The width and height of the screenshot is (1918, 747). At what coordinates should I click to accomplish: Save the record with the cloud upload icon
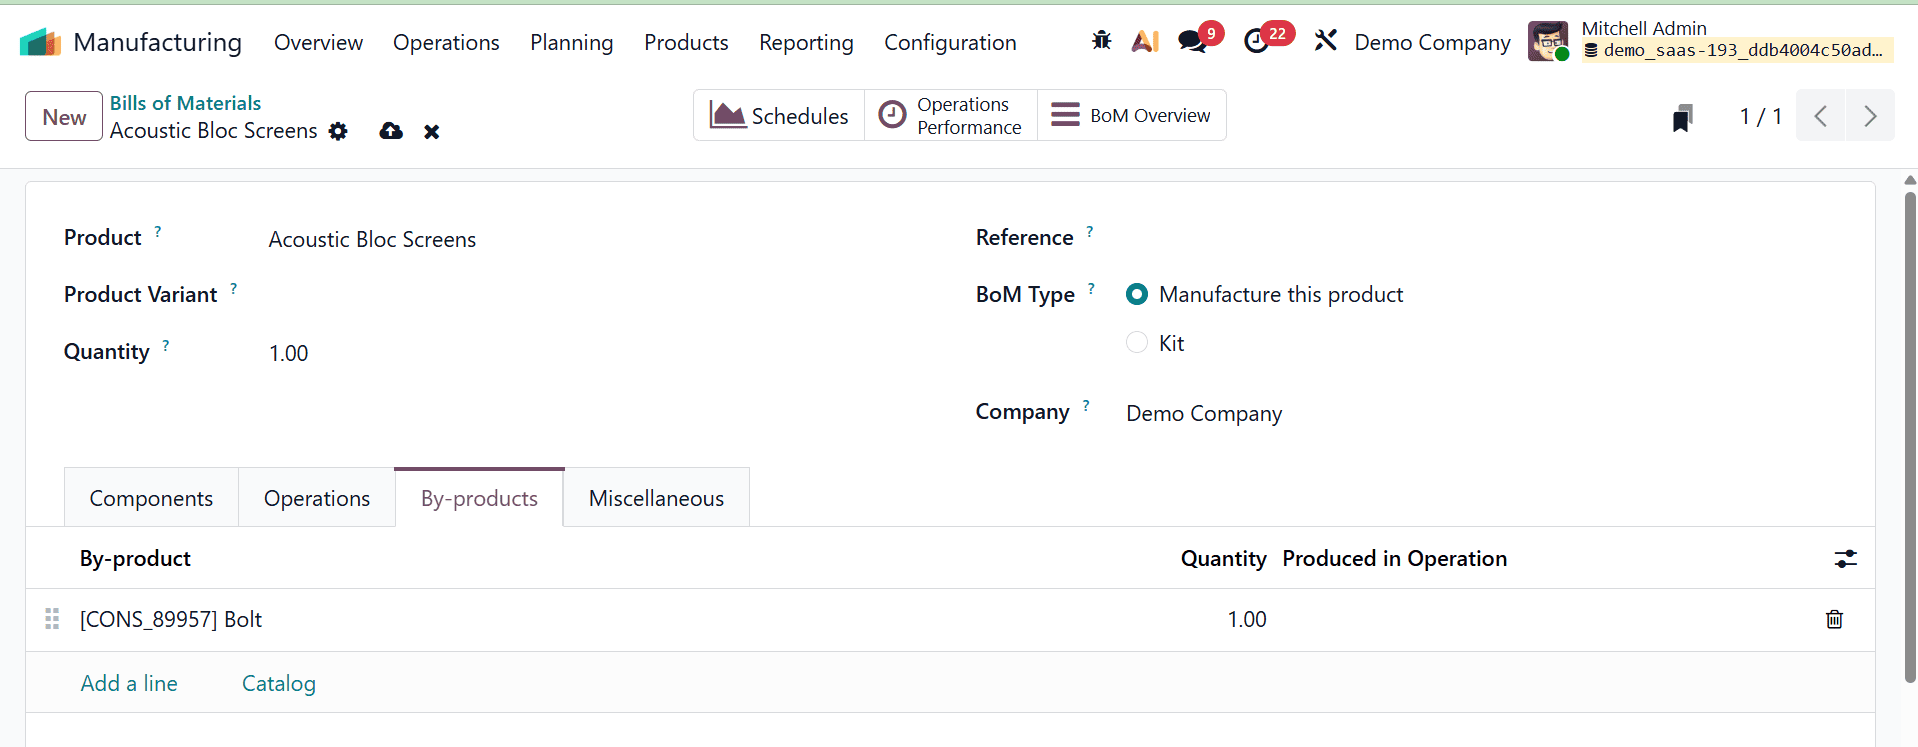(391, 131)
